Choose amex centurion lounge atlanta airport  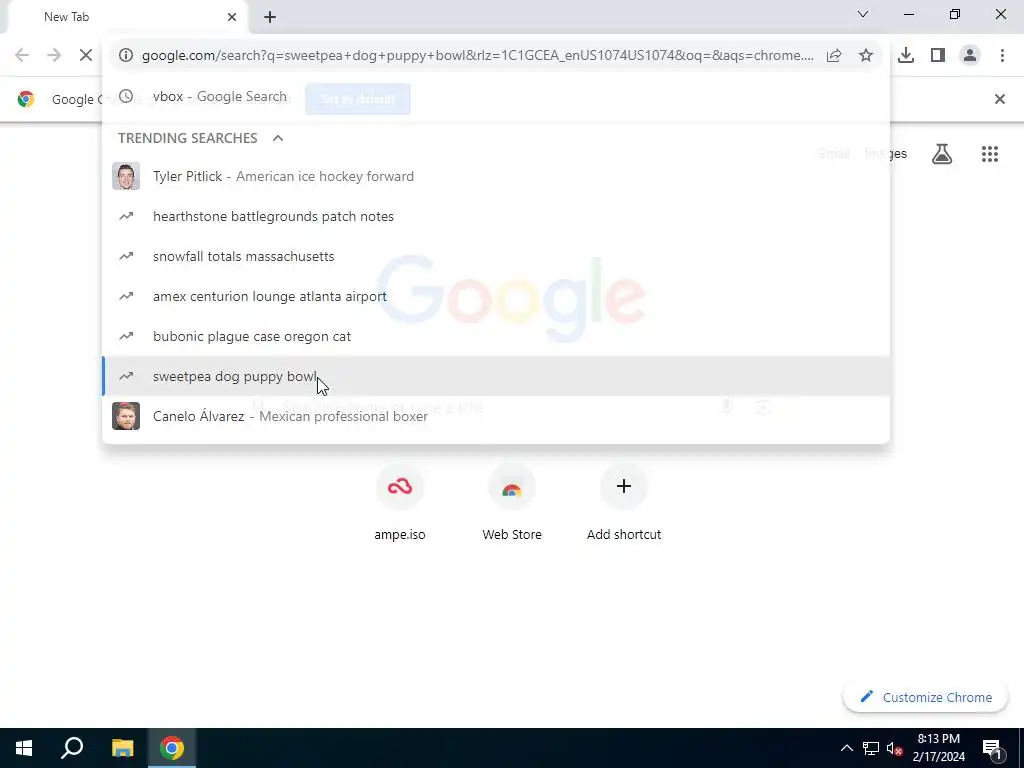tap(496, 296)
